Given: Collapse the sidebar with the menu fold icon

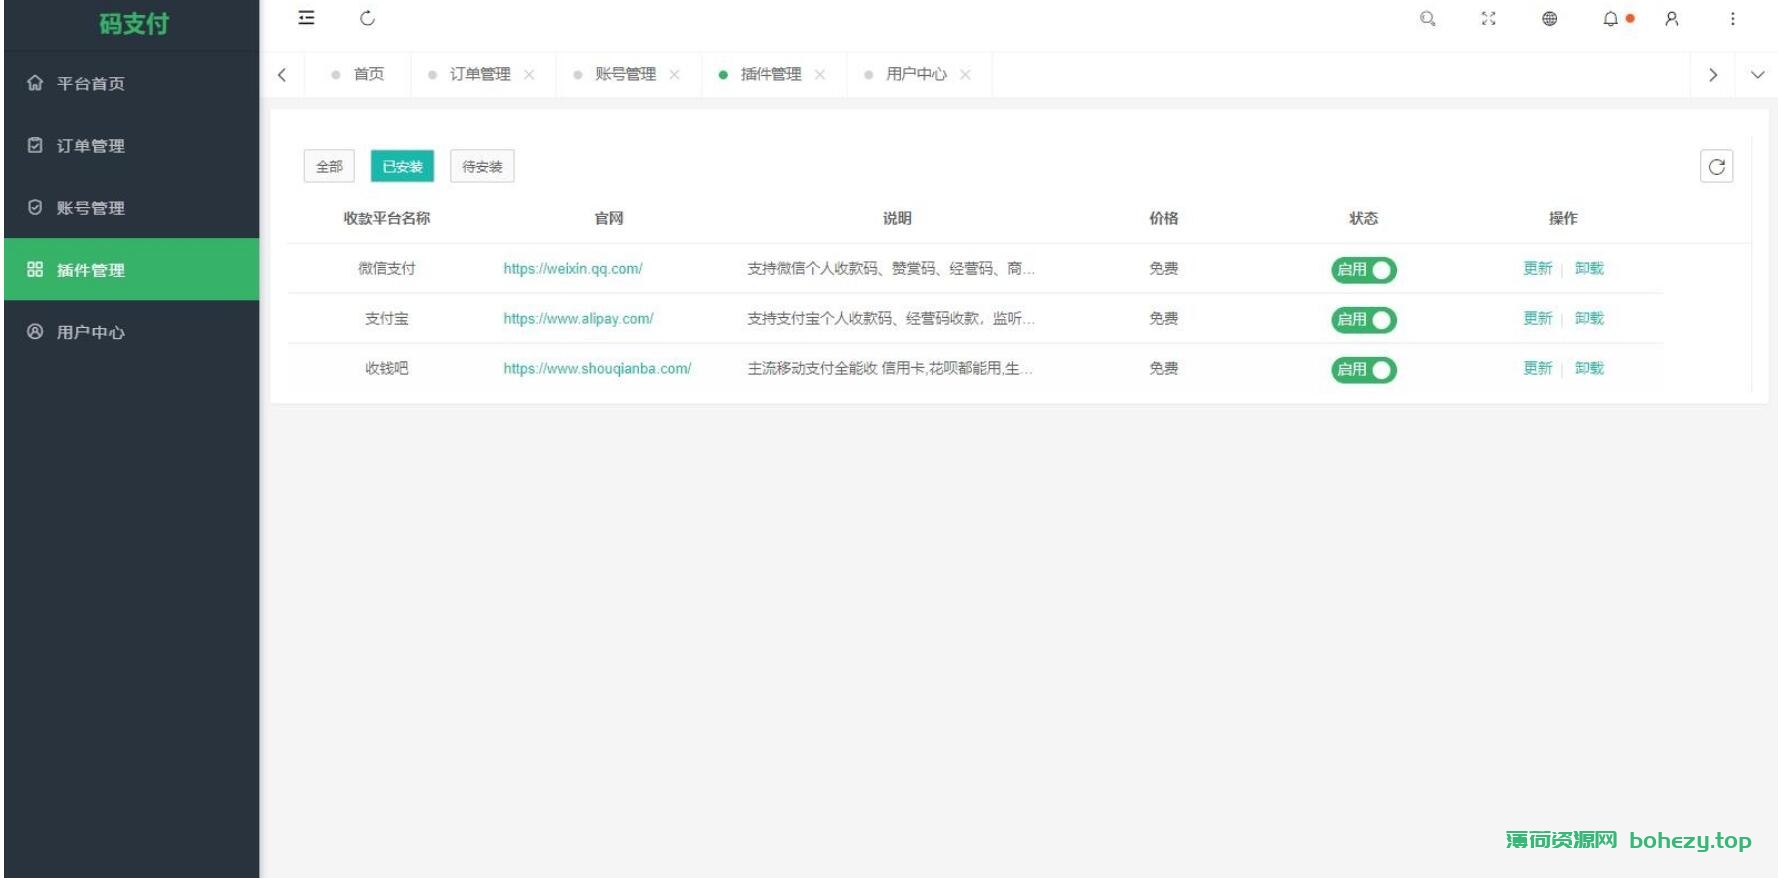Looking at the screenshot, I should pyautogui.click(x=306, y=18).
